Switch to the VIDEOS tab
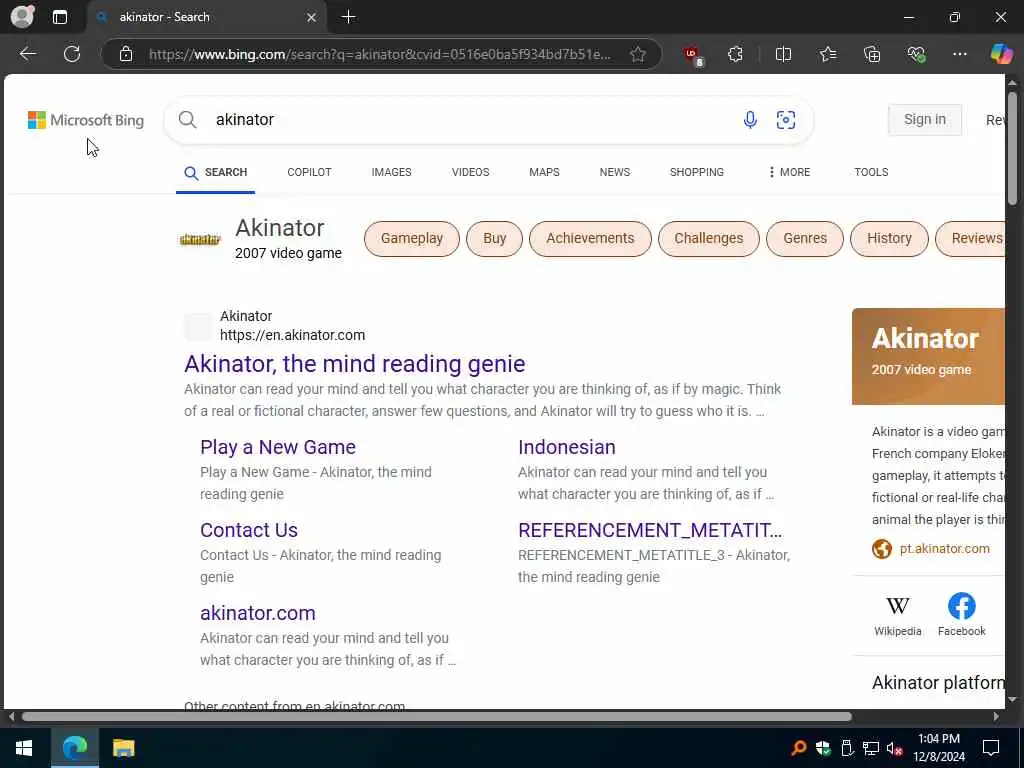The image size is (1024, 768). [470, 172]
